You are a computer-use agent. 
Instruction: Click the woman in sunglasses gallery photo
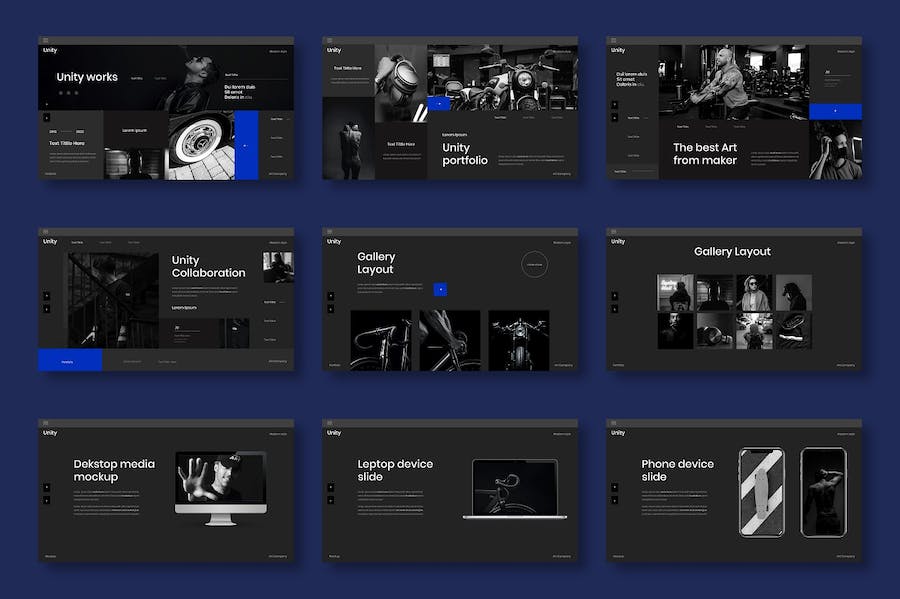coord(754,292)
